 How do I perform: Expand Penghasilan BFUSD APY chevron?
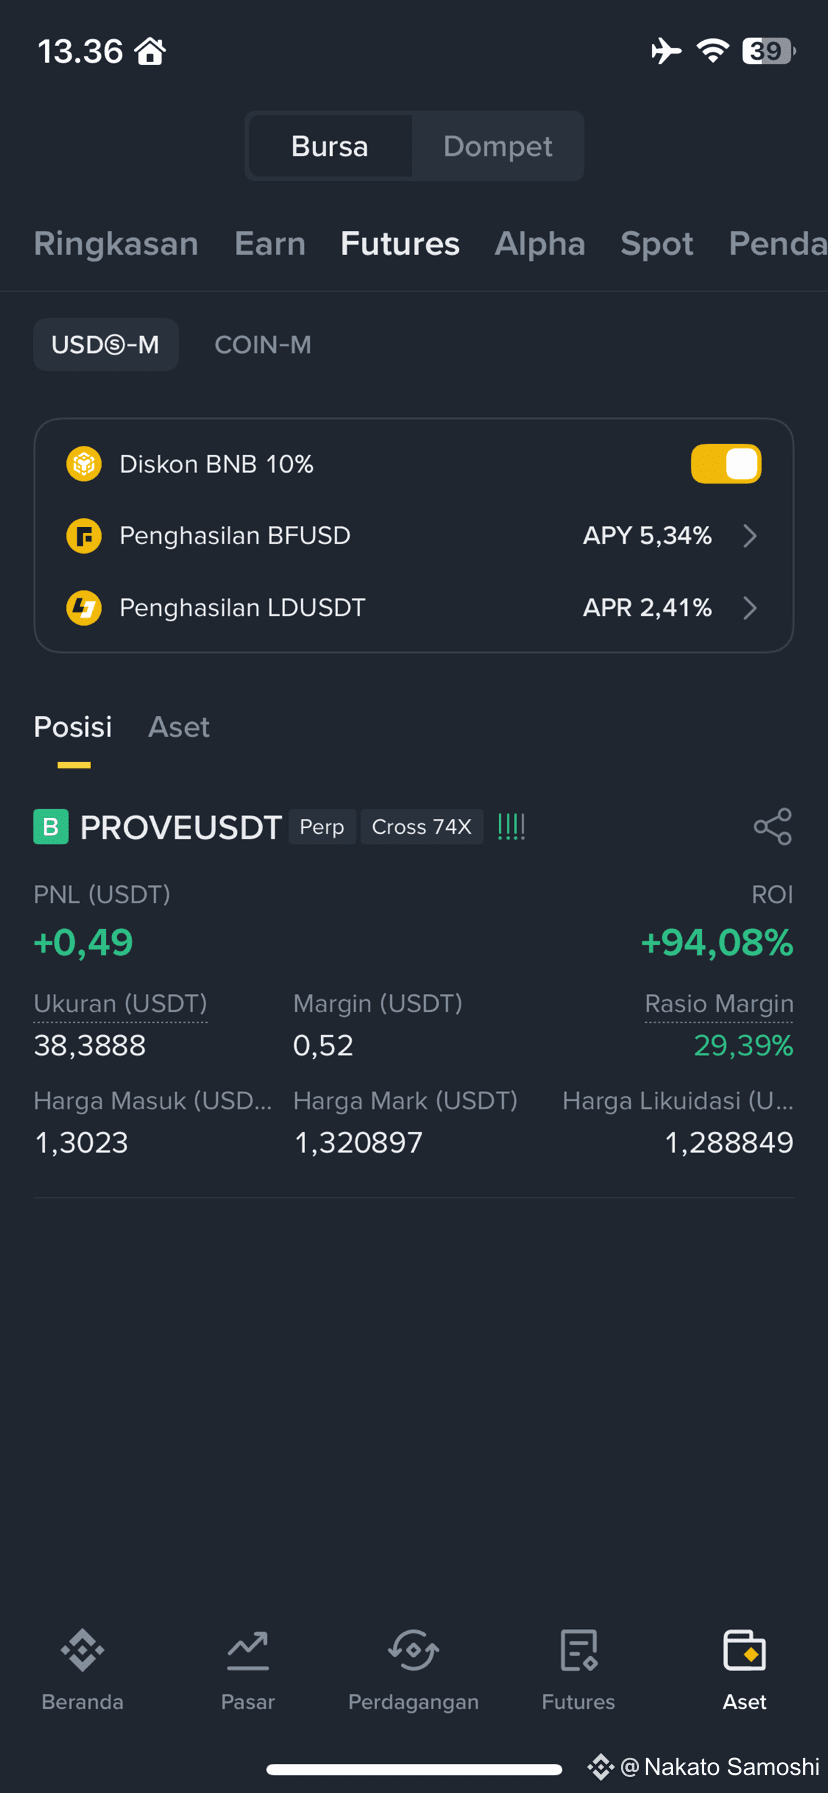click(x=750, y=536)
